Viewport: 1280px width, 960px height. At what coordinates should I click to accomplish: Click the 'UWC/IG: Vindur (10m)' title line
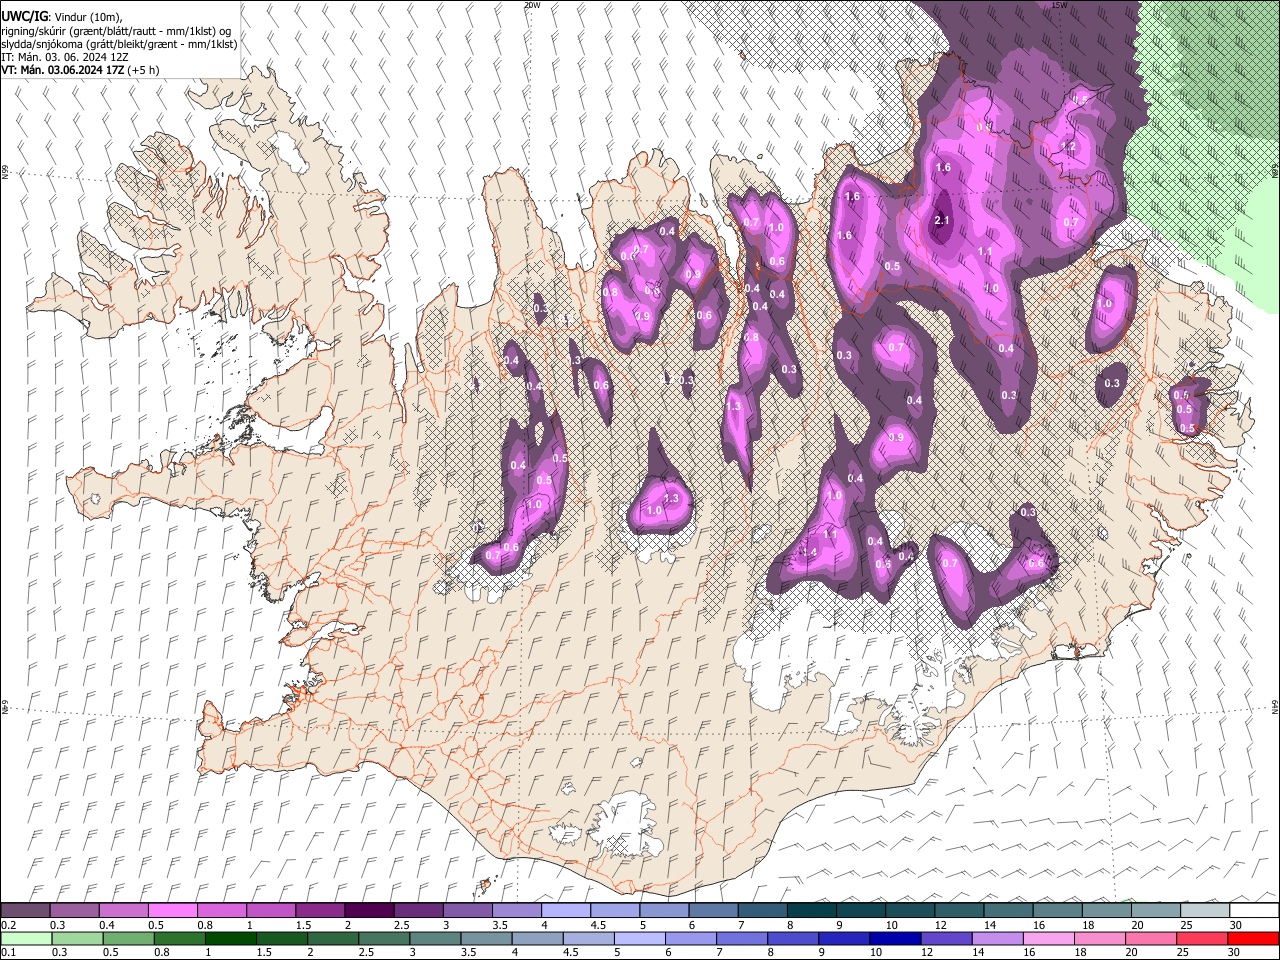(61, 16)
